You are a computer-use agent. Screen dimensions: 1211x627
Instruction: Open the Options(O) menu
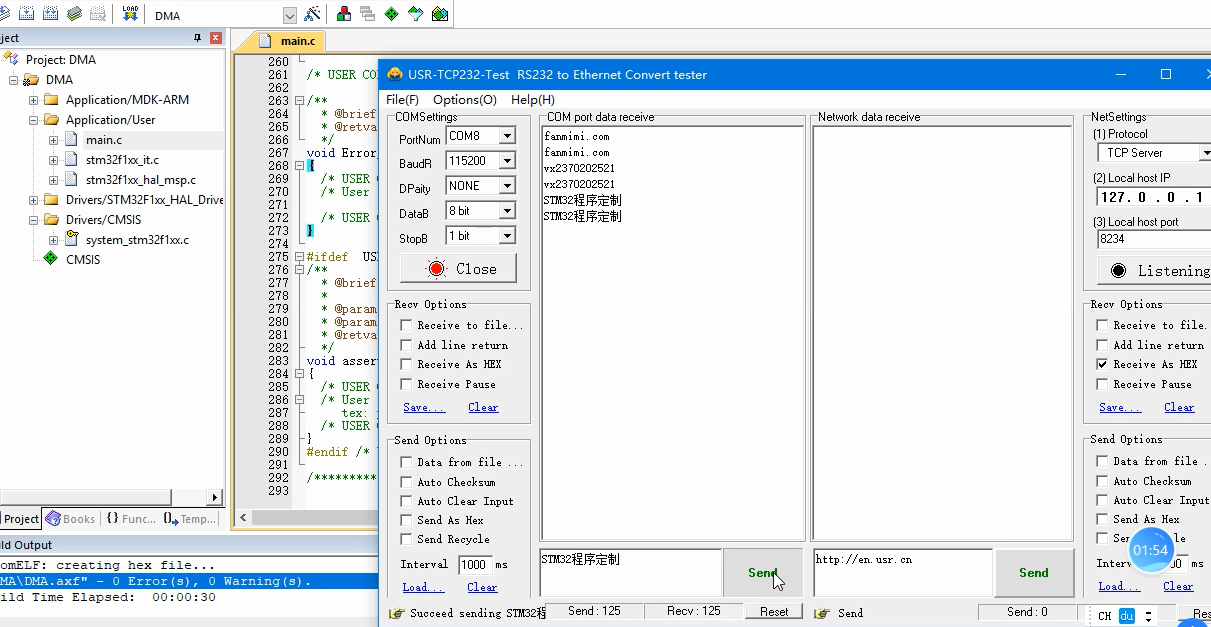pos(465,100)
